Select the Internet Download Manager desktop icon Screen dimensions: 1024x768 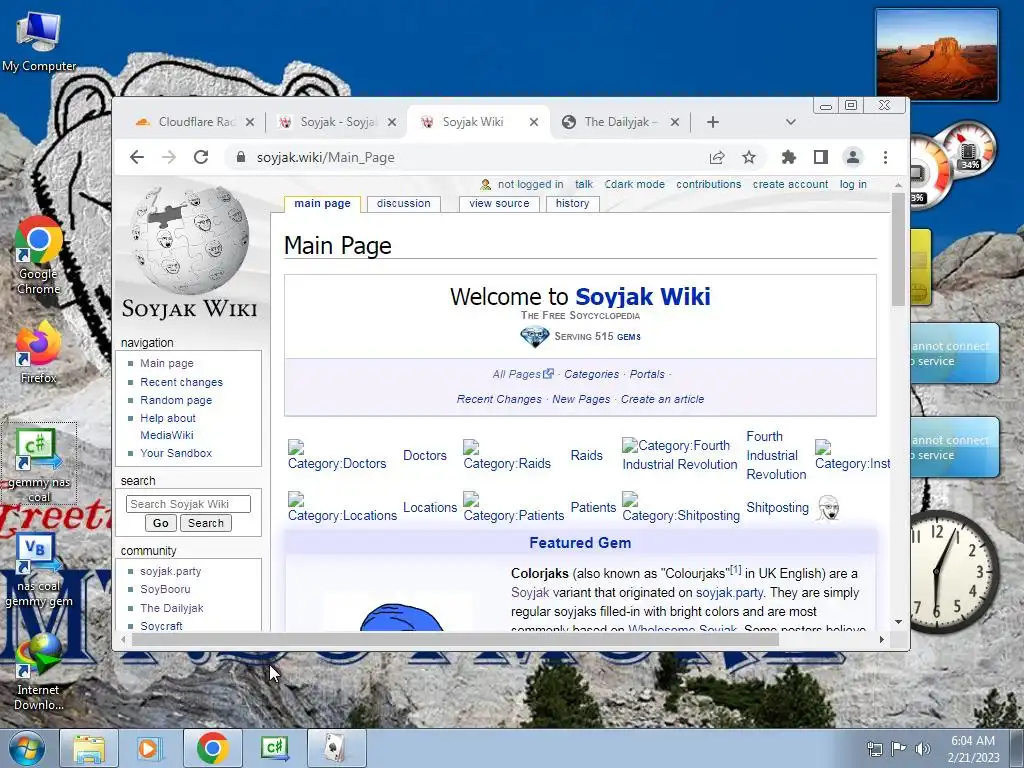(39, 673)
